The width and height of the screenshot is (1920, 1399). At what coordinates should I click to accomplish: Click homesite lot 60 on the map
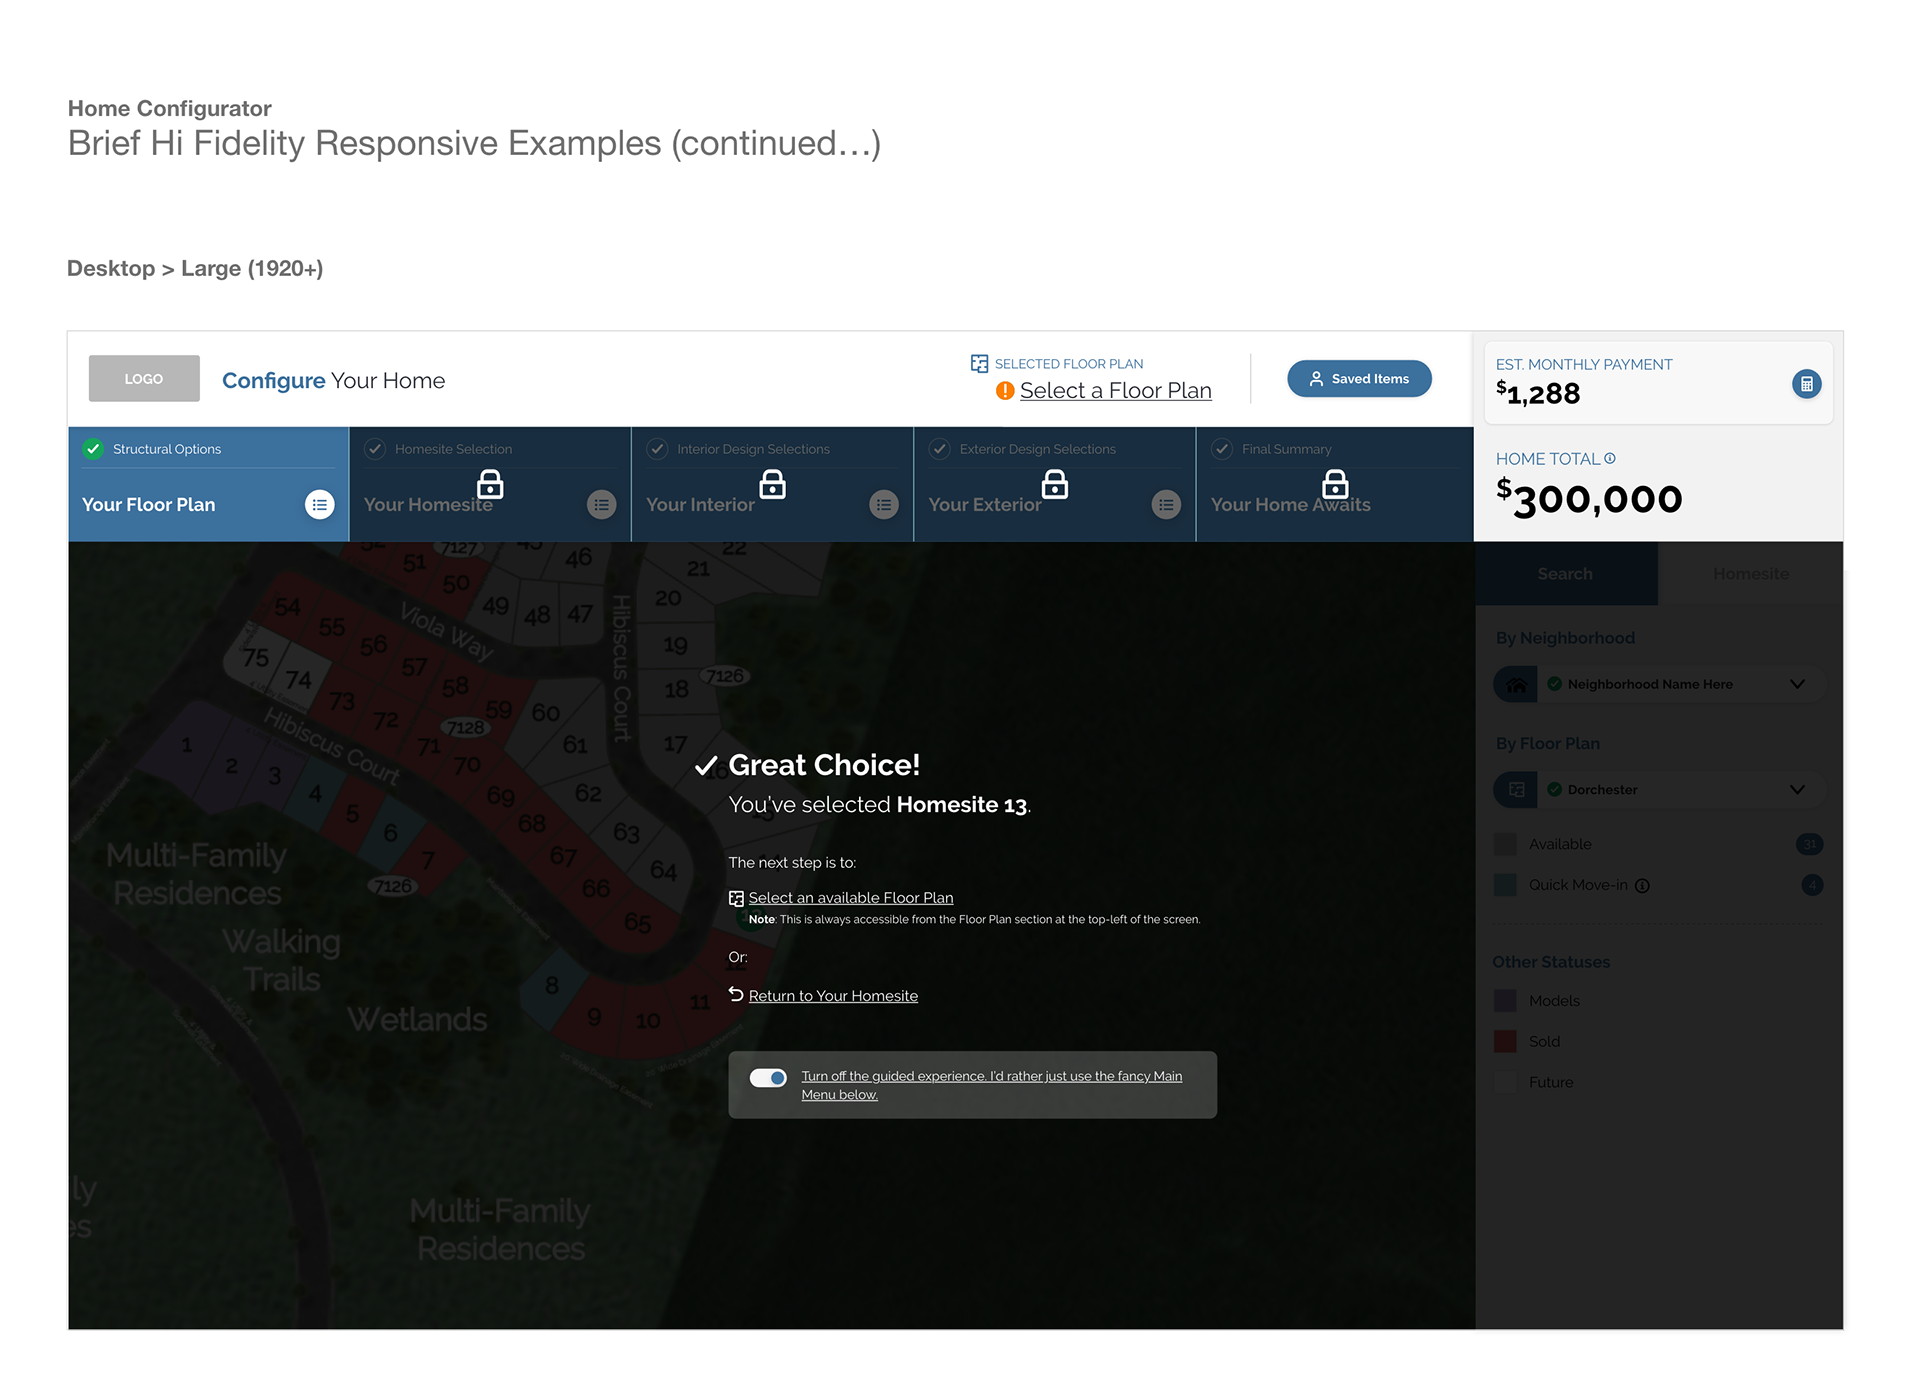point(546,713)
